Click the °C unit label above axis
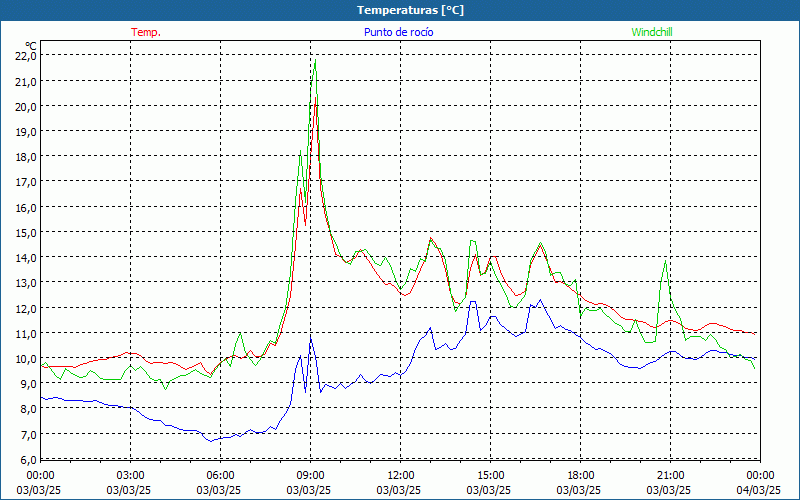The height and width of the screenshot is (500, 800). (x=30, y=45)
